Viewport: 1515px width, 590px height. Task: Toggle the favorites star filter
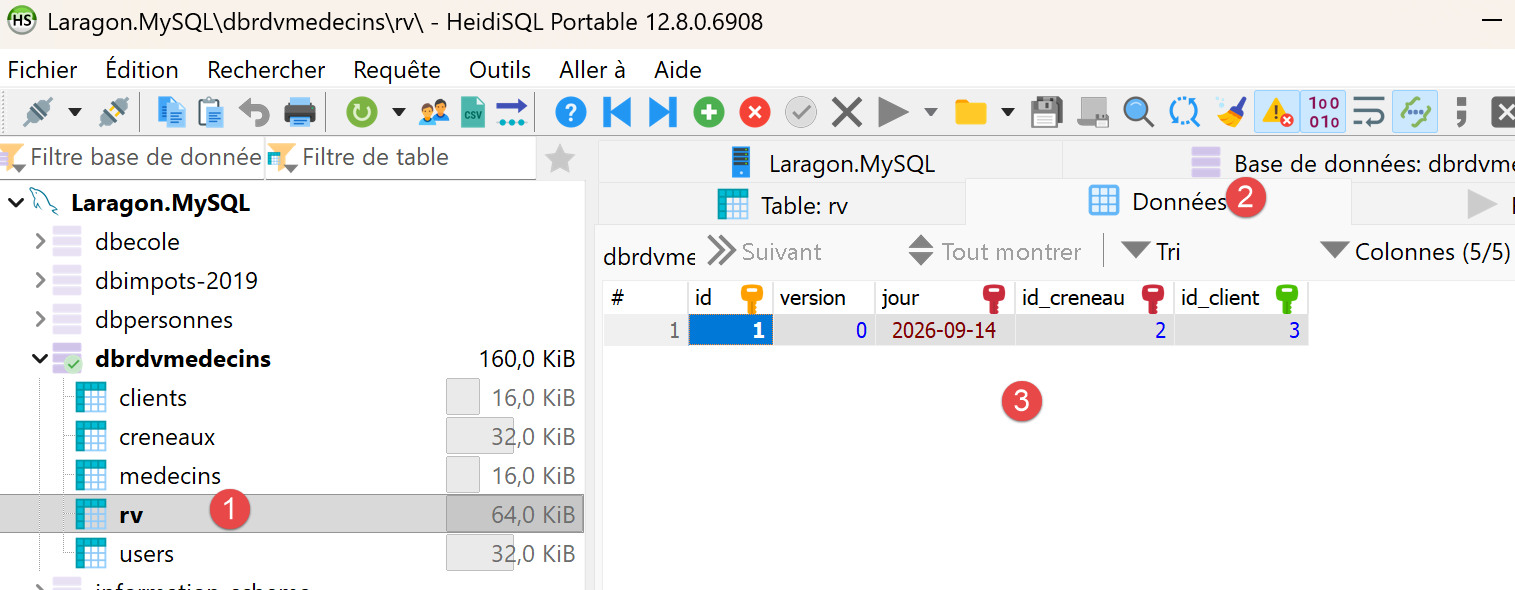tap(560, 158)
